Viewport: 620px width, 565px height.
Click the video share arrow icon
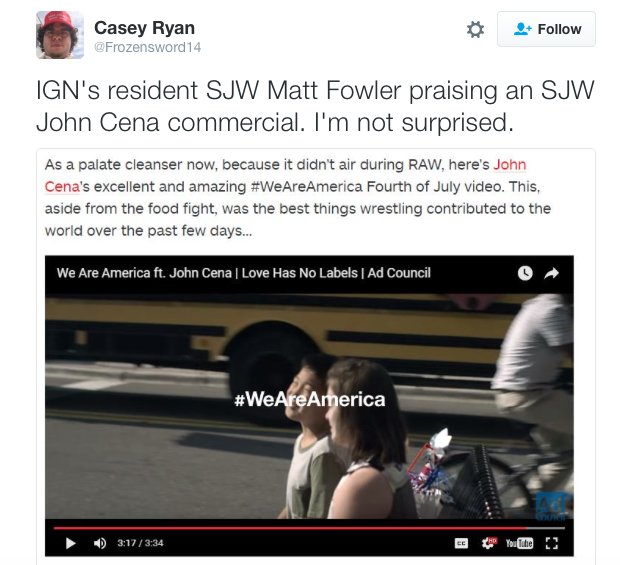(552, 273)
